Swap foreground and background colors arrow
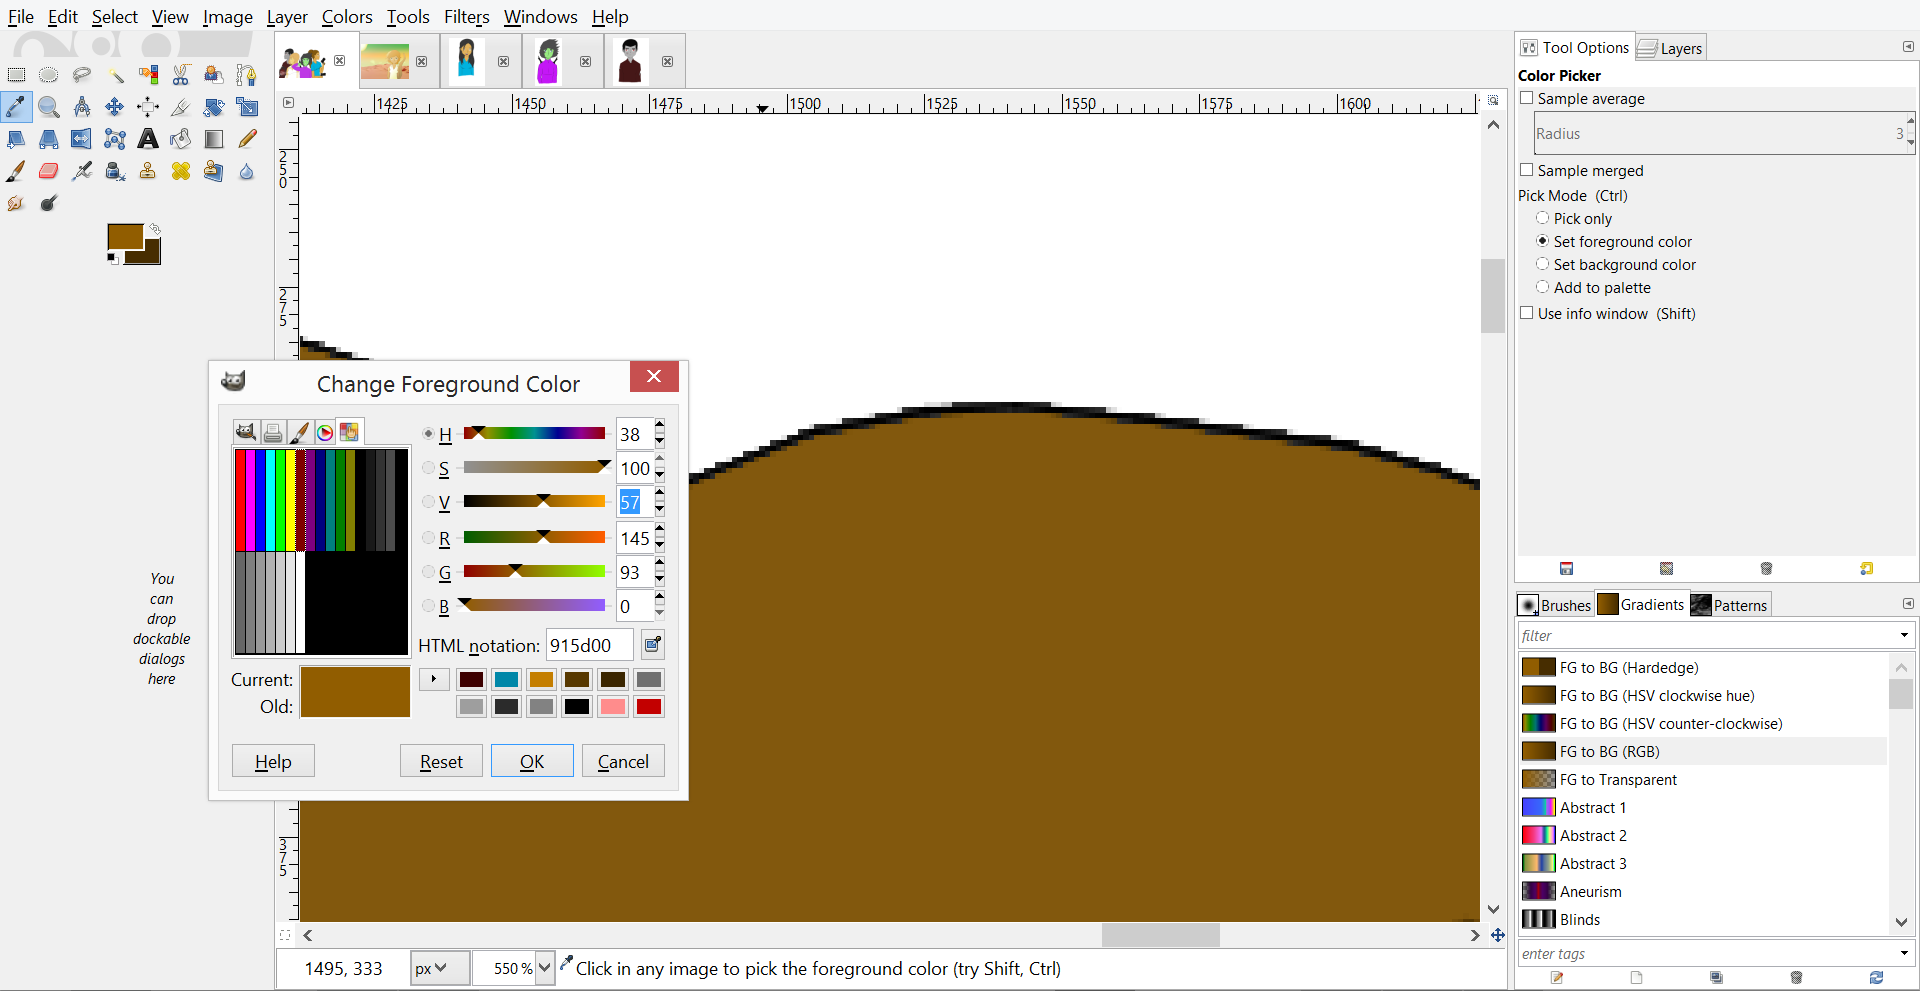 155,229
